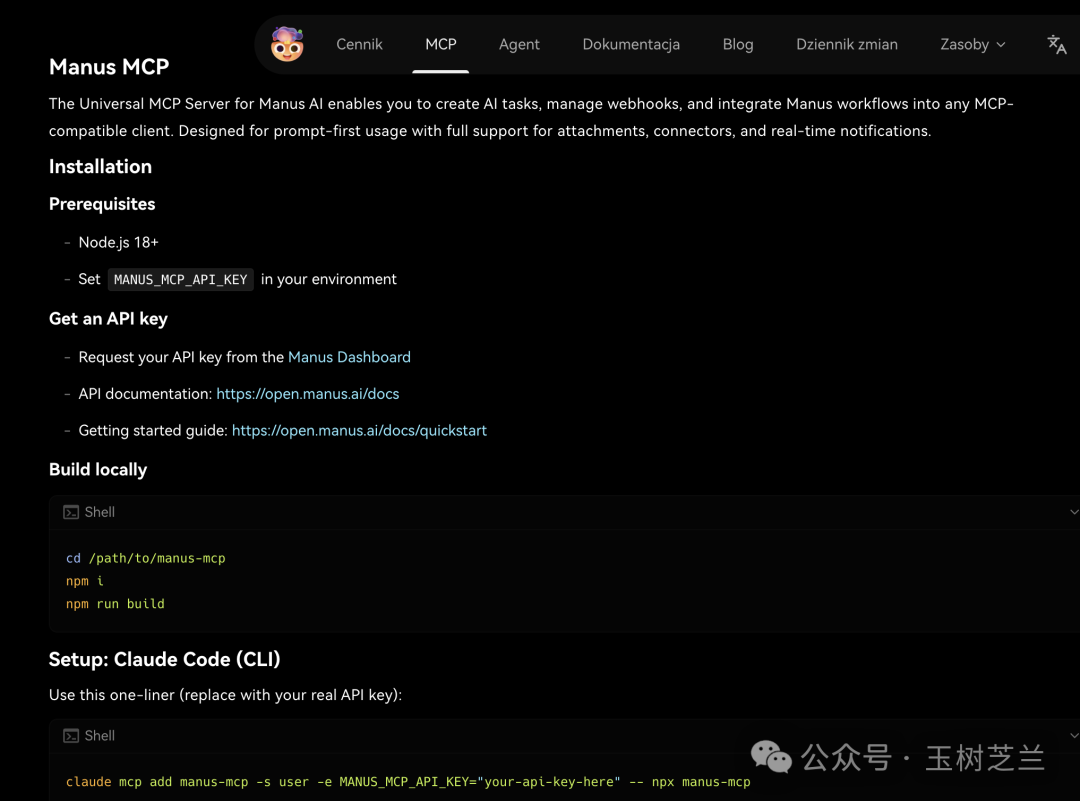Open the language translation icon
The height and width of the screenshot is (801, 1080).
[1057, 45]
